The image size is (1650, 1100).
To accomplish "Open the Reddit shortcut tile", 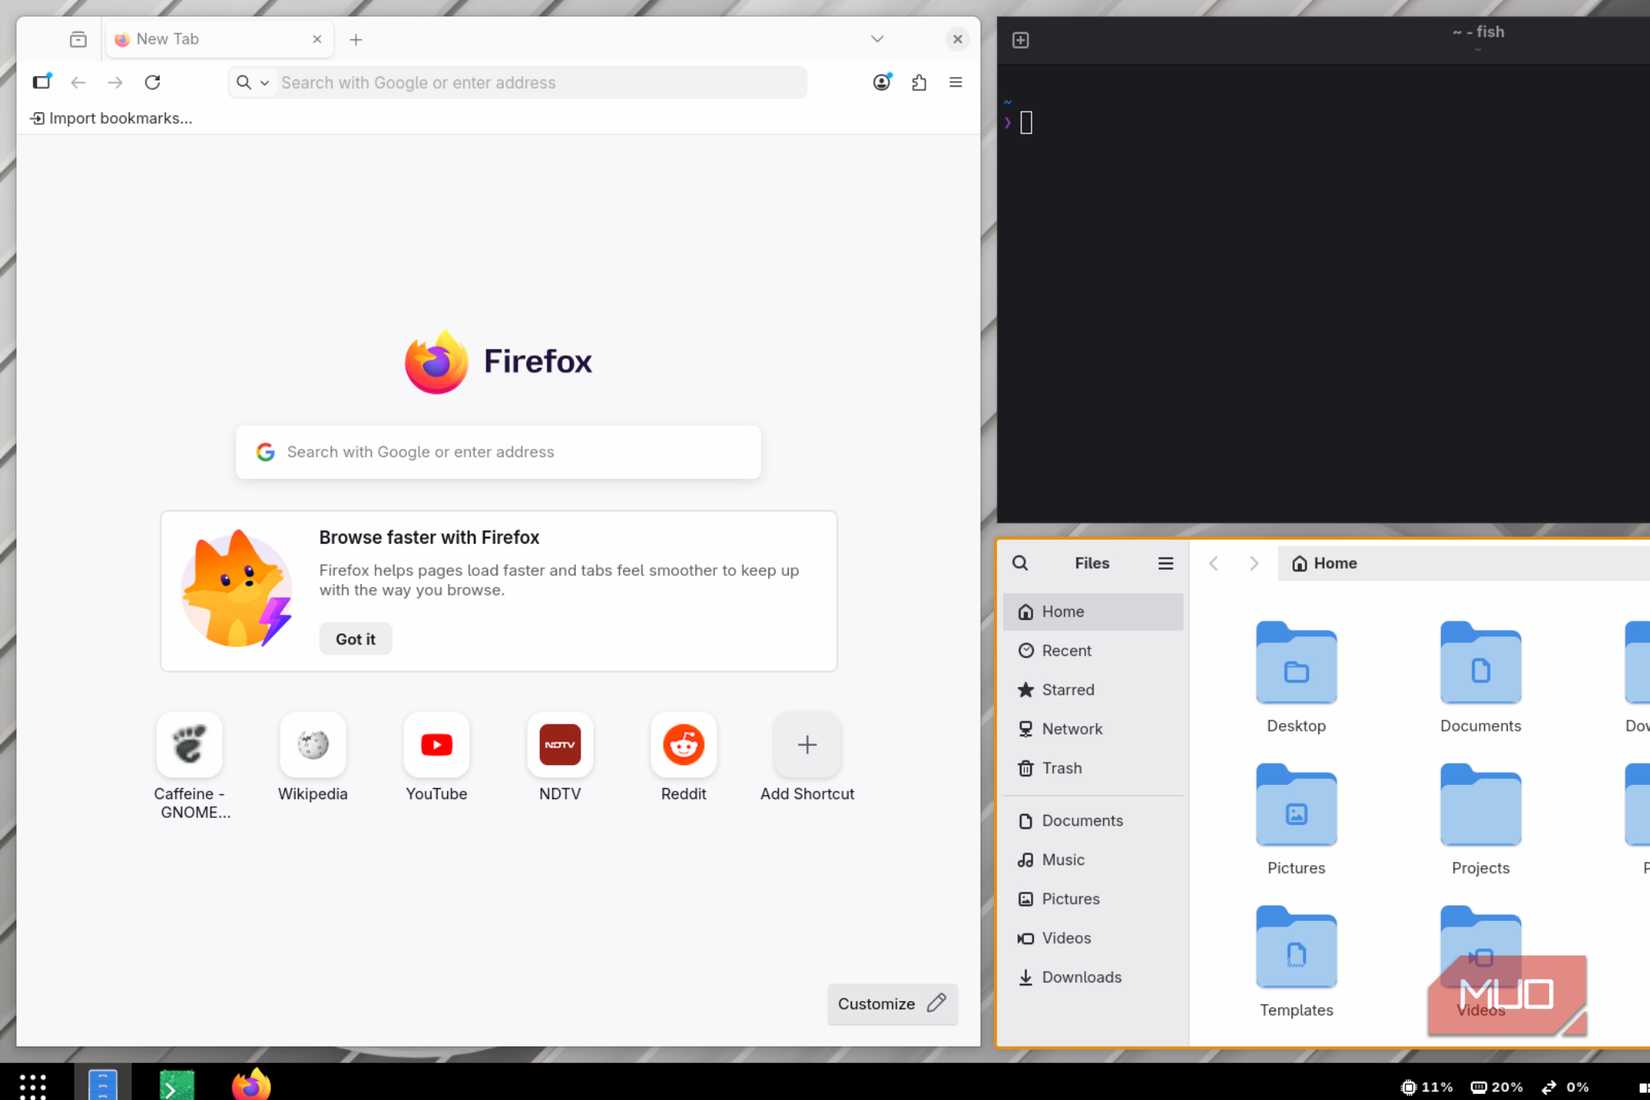I will pyautogui.click(x=683, y=745).
